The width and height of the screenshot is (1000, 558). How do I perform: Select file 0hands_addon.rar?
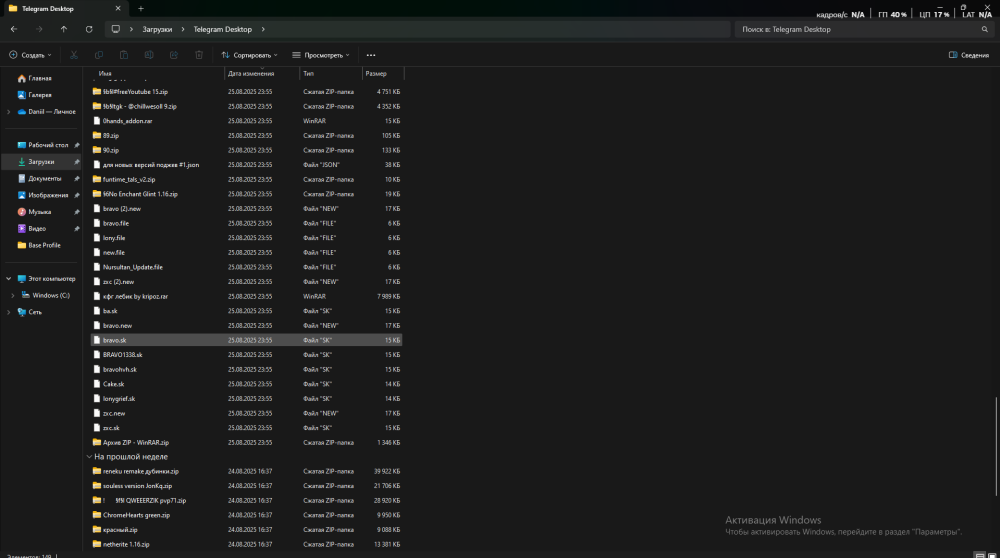[x=128, y=121]
